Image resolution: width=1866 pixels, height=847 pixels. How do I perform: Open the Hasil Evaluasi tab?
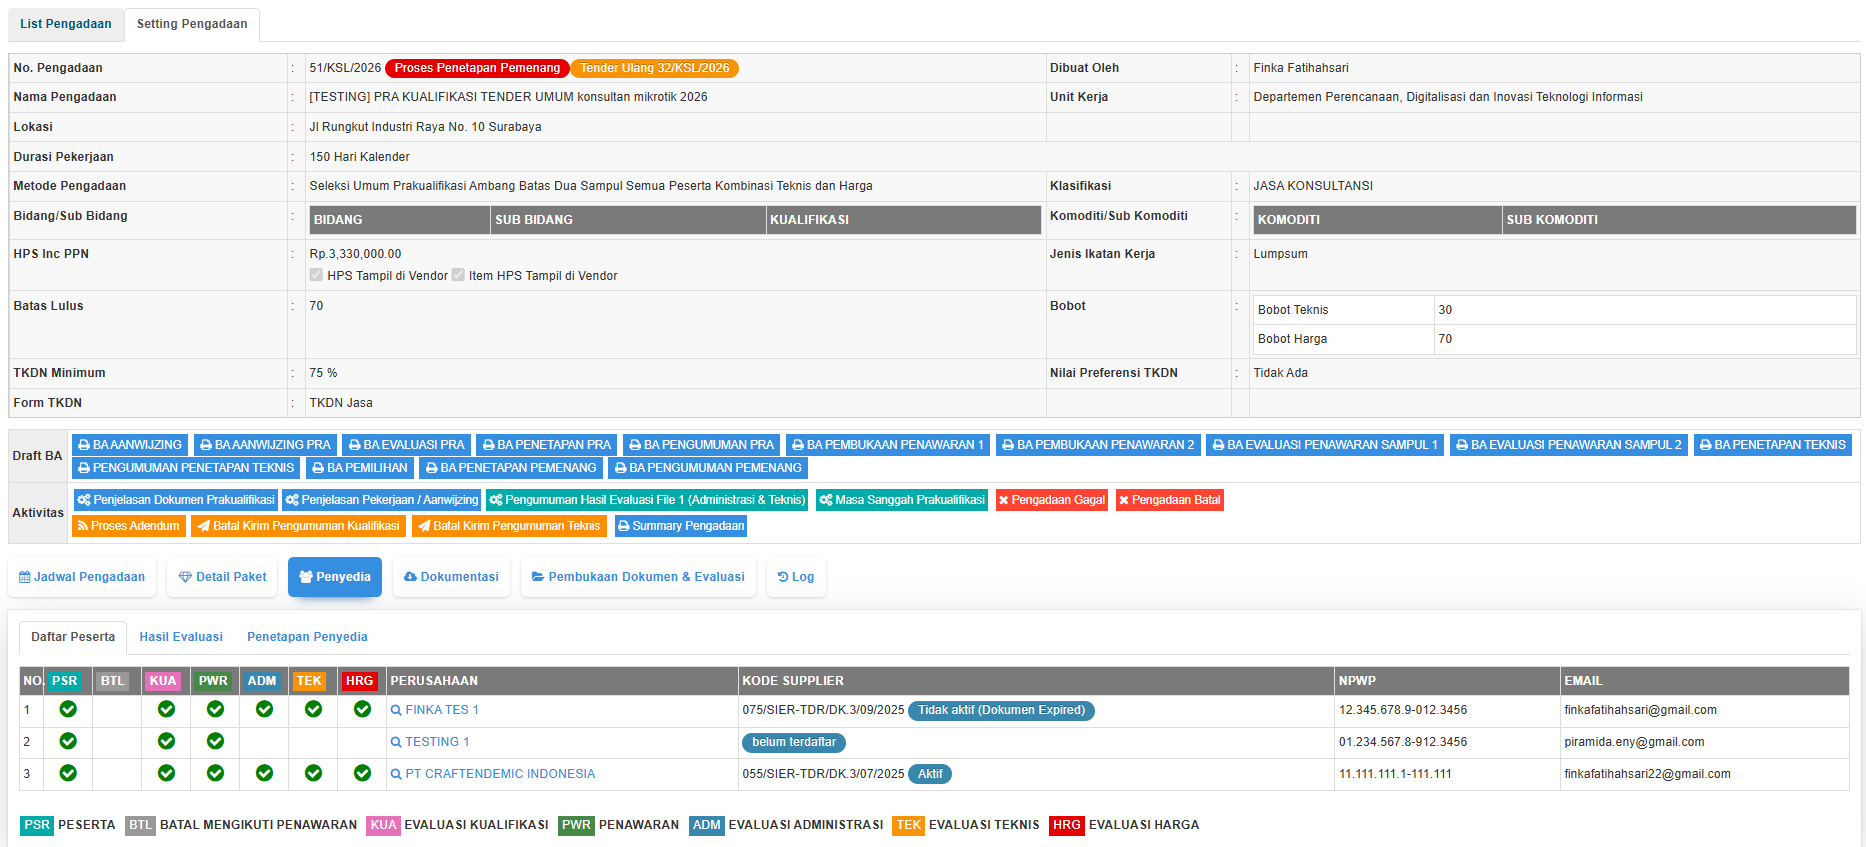181,637
